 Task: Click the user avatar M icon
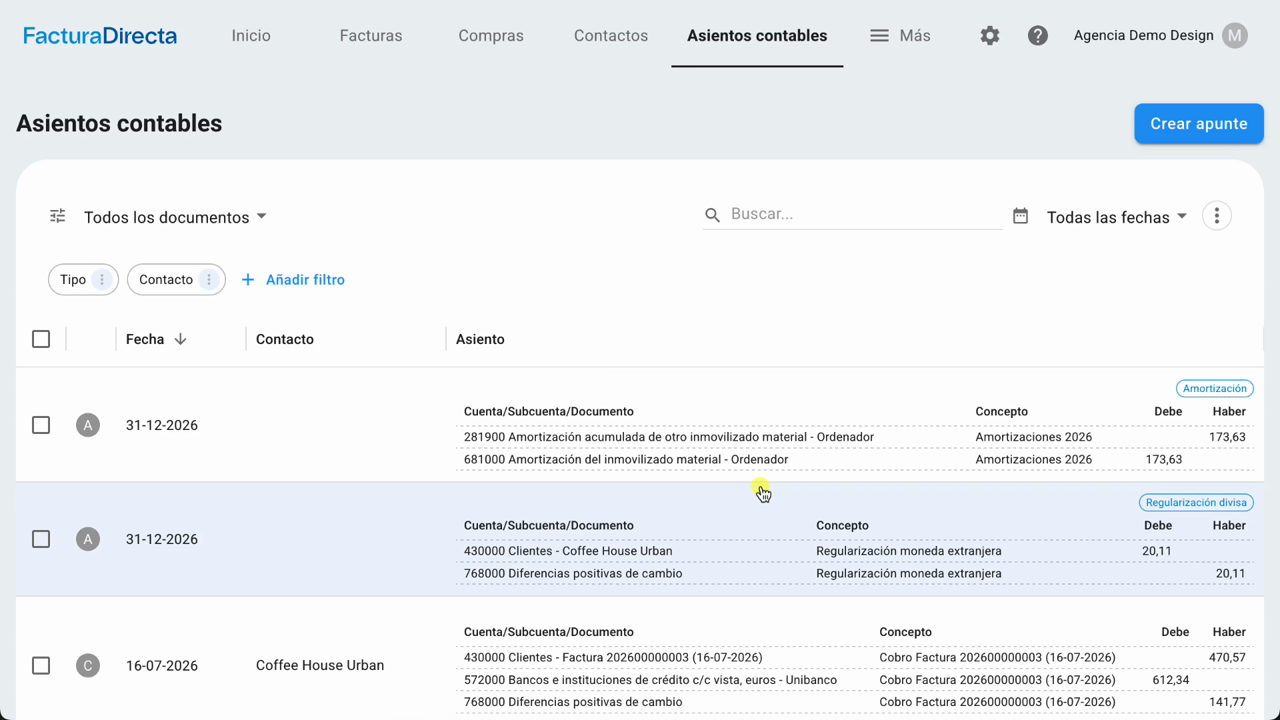[1235, 36]
